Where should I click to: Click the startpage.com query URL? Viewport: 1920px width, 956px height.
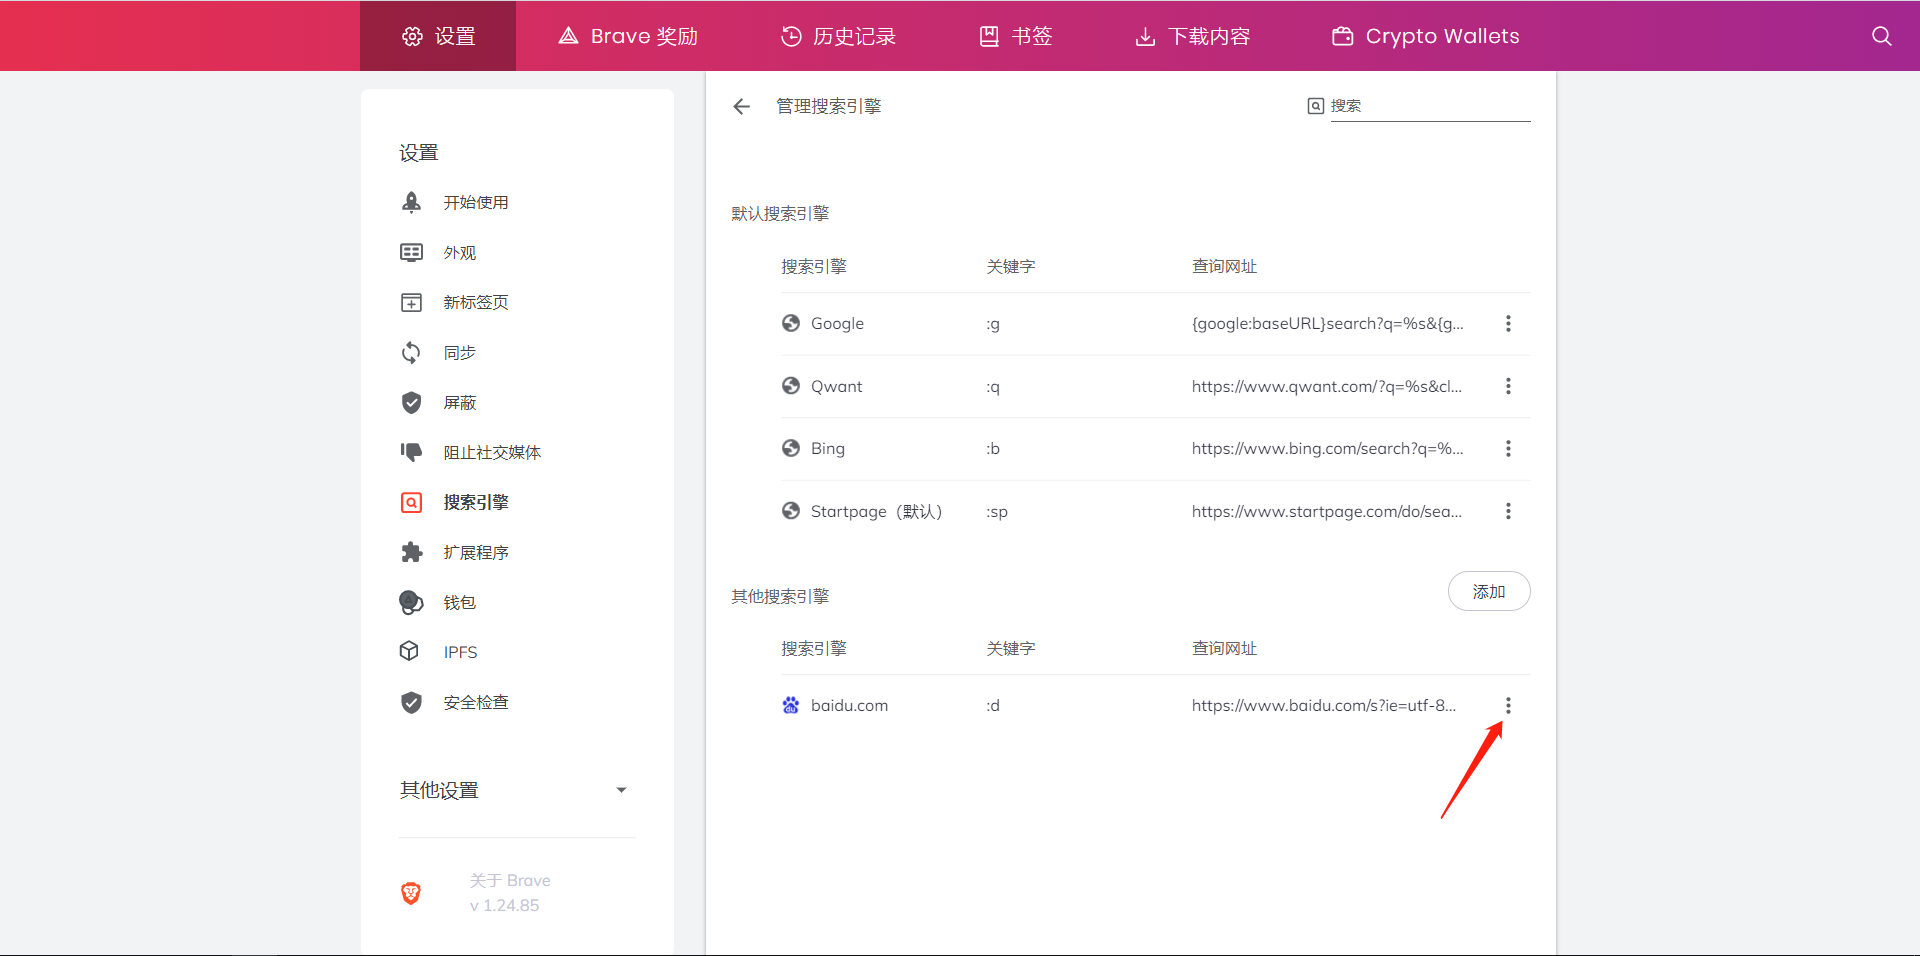1326,511
